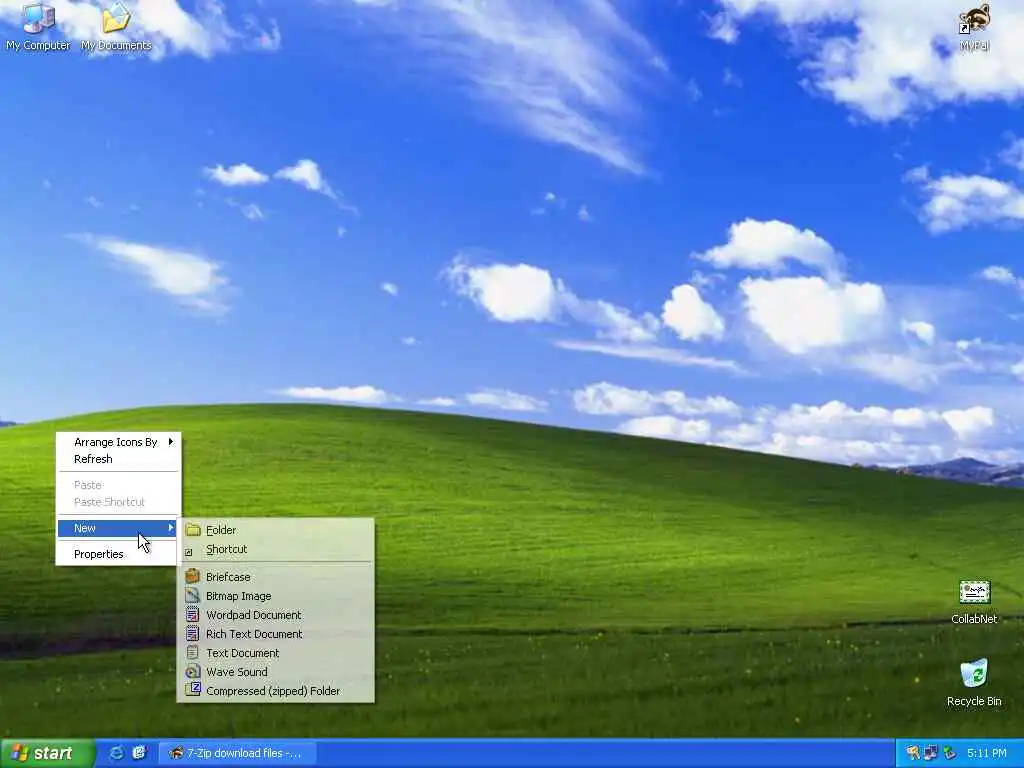Image resolution: width=1024 pixels, height=768 pixels.
Task: Select Refresh from the context menu
Action: coord(118,459)
